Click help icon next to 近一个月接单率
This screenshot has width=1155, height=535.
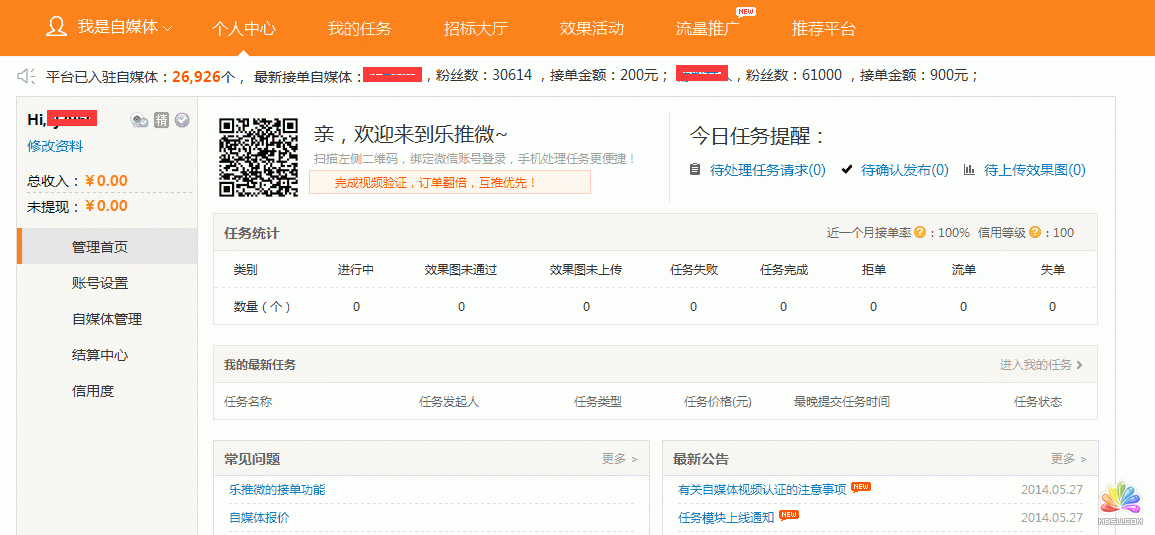(919, 232)
